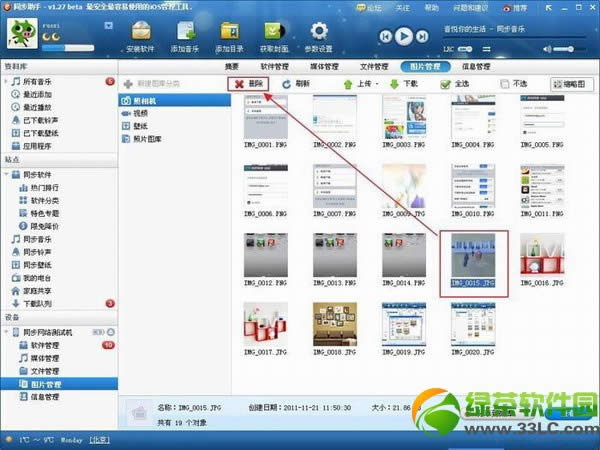This screenshot has height=450, width=600.
Task: Click 新建图库分类 new category button
Action: (x=152, y=84)
